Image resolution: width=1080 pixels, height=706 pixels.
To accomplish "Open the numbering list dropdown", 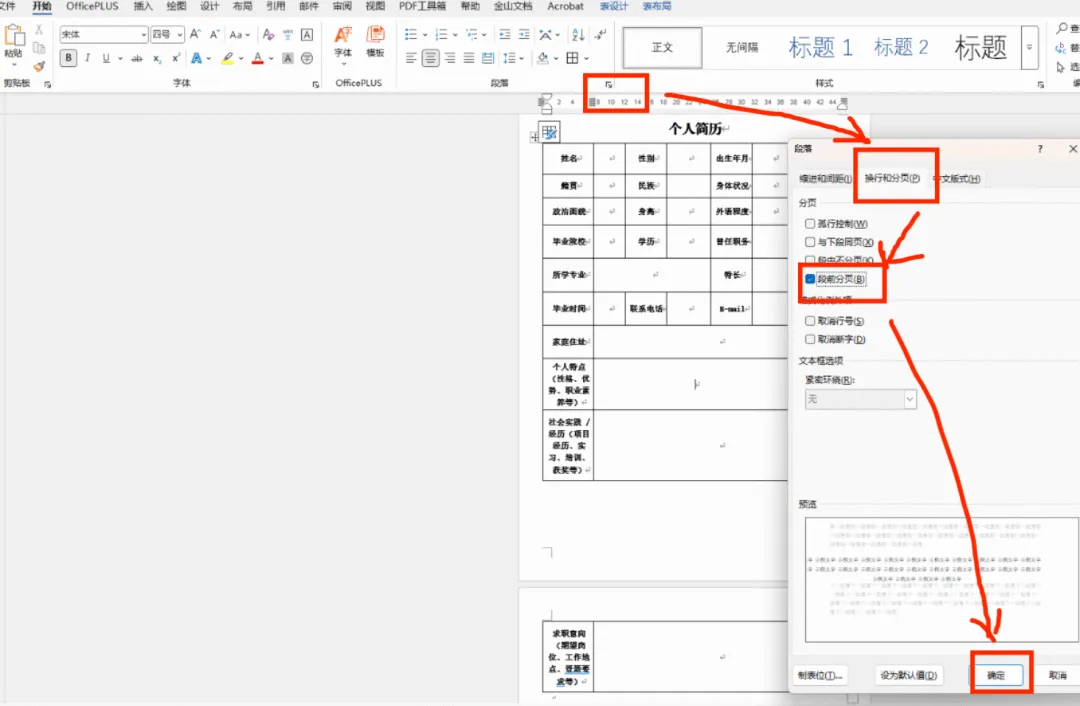I will (x=455, y=34).
